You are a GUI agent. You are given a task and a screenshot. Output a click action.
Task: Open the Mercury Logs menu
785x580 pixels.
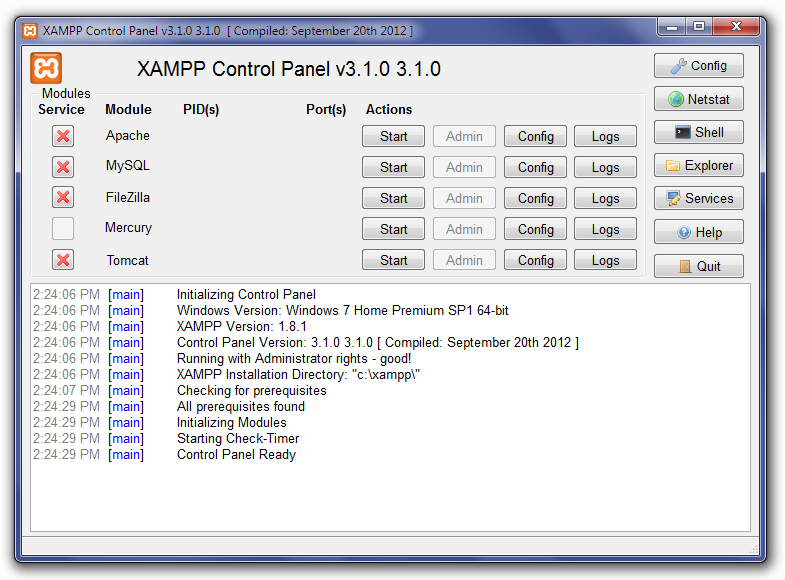pos(606,229)
